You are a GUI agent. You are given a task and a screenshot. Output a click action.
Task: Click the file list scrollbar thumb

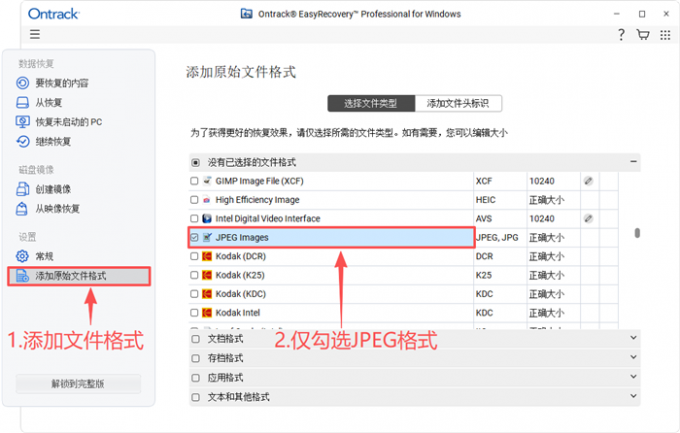point(637,233)
